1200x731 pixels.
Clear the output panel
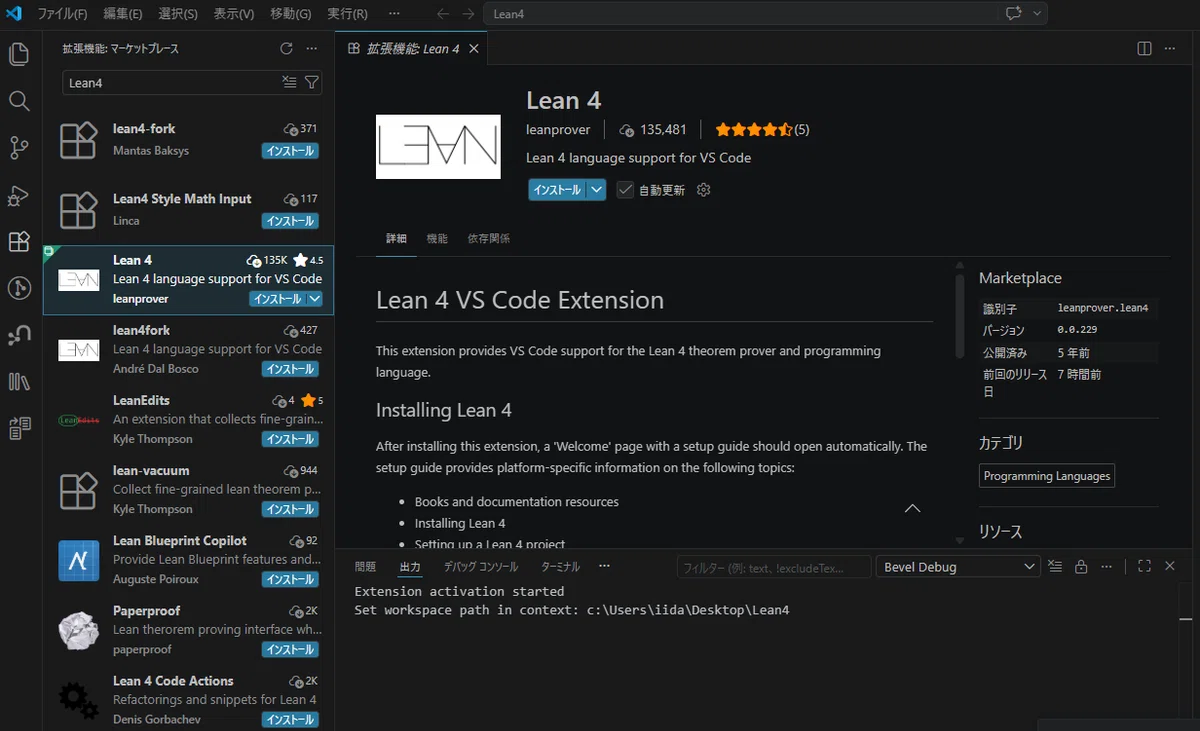[1055, 566]
